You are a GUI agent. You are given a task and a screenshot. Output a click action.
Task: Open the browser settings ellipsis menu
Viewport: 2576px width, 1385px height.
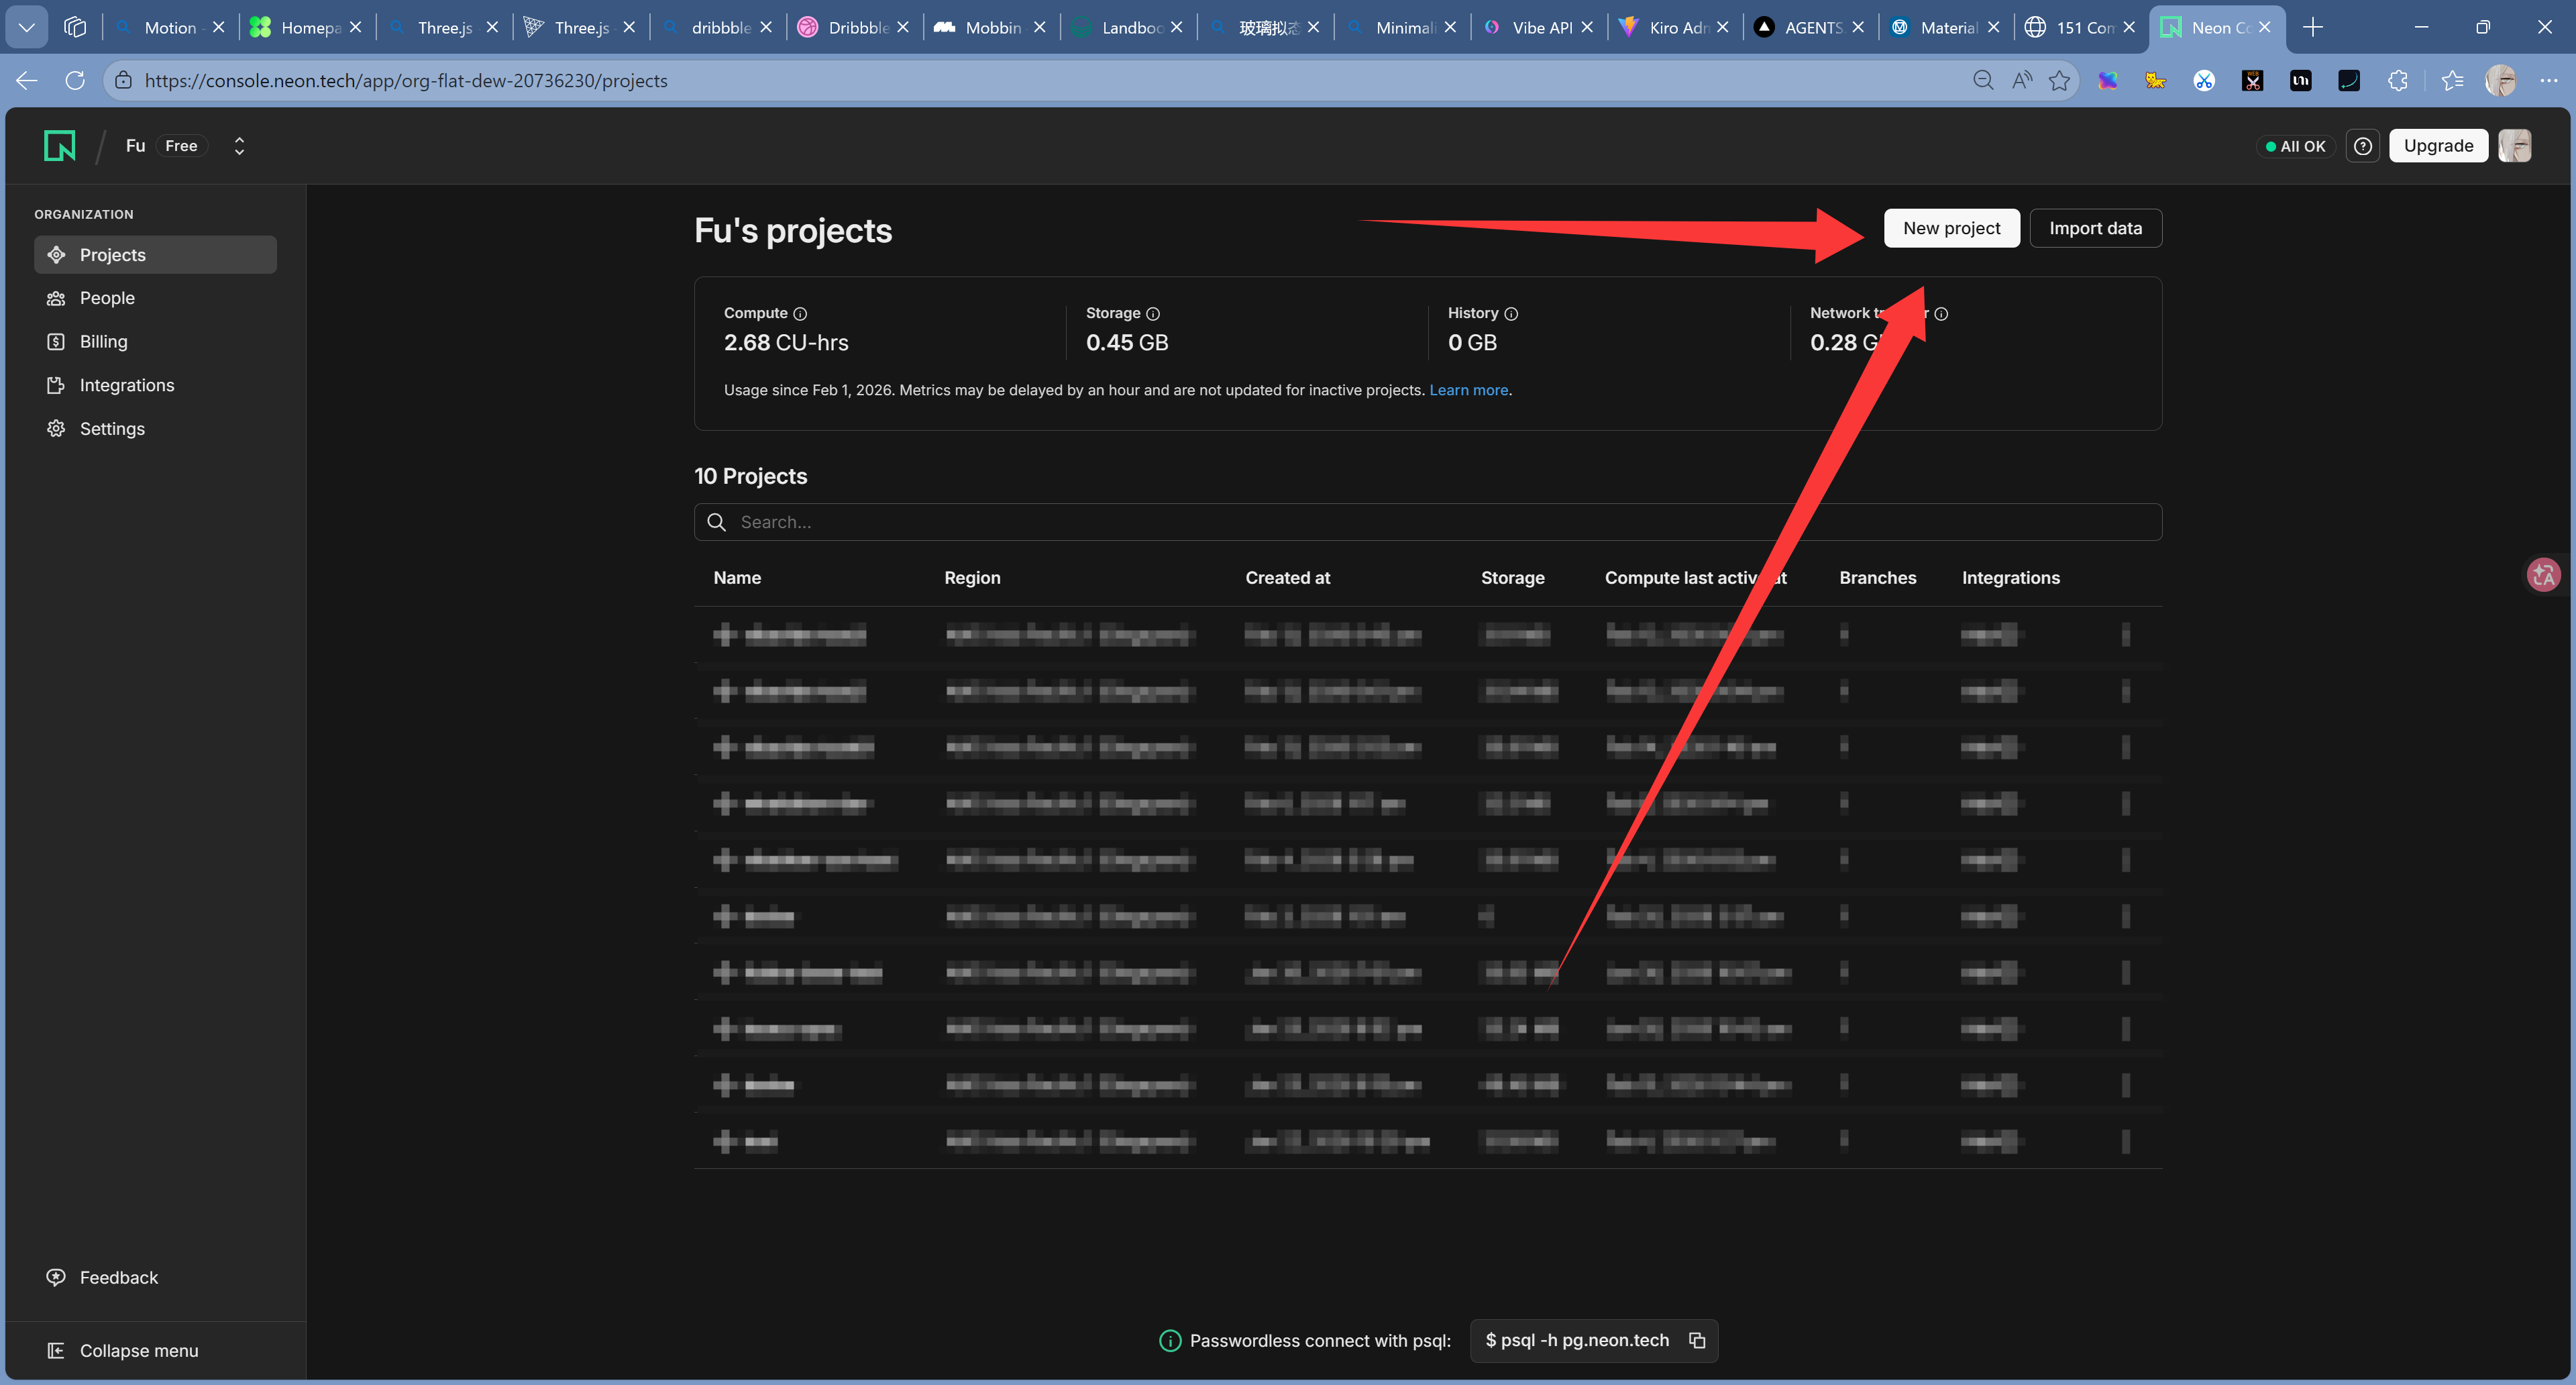tap(2548, 81)
